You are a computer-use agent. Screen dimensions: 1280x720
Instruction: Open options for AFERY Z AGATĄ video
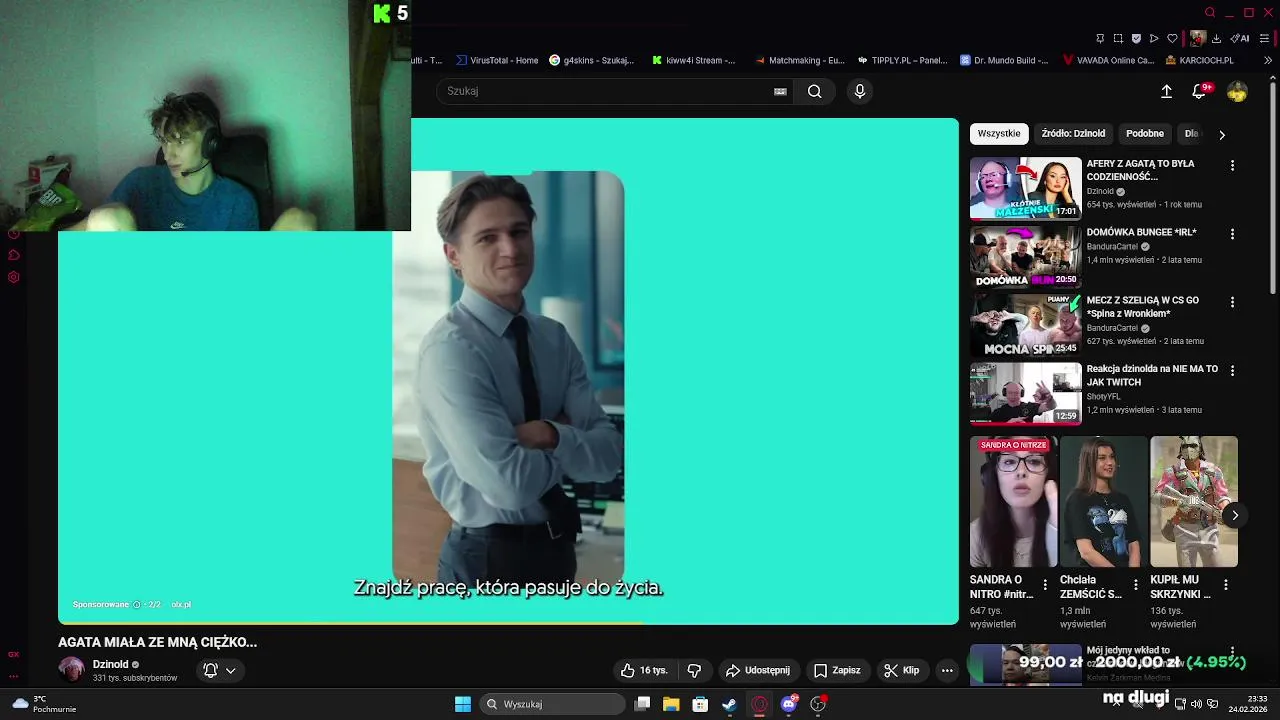click(x=1232, y=165)
